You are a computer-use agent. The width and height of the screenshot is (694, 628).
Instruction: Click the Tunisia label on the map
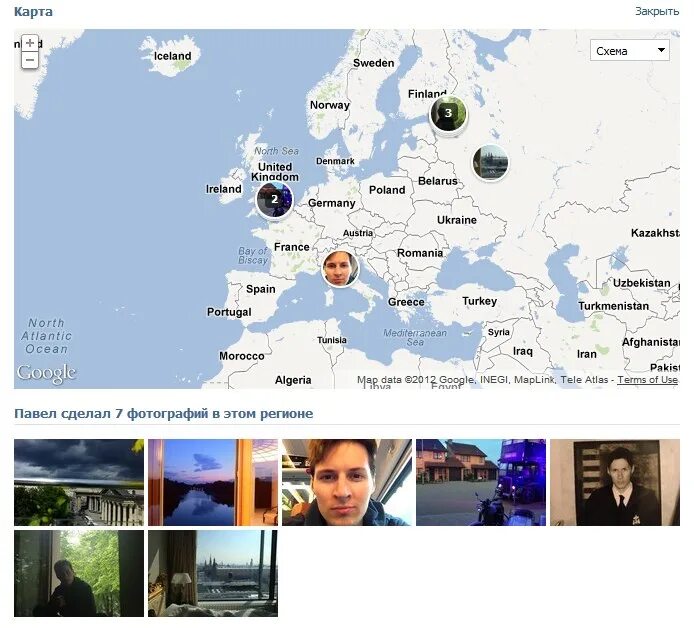pos(332,340)
